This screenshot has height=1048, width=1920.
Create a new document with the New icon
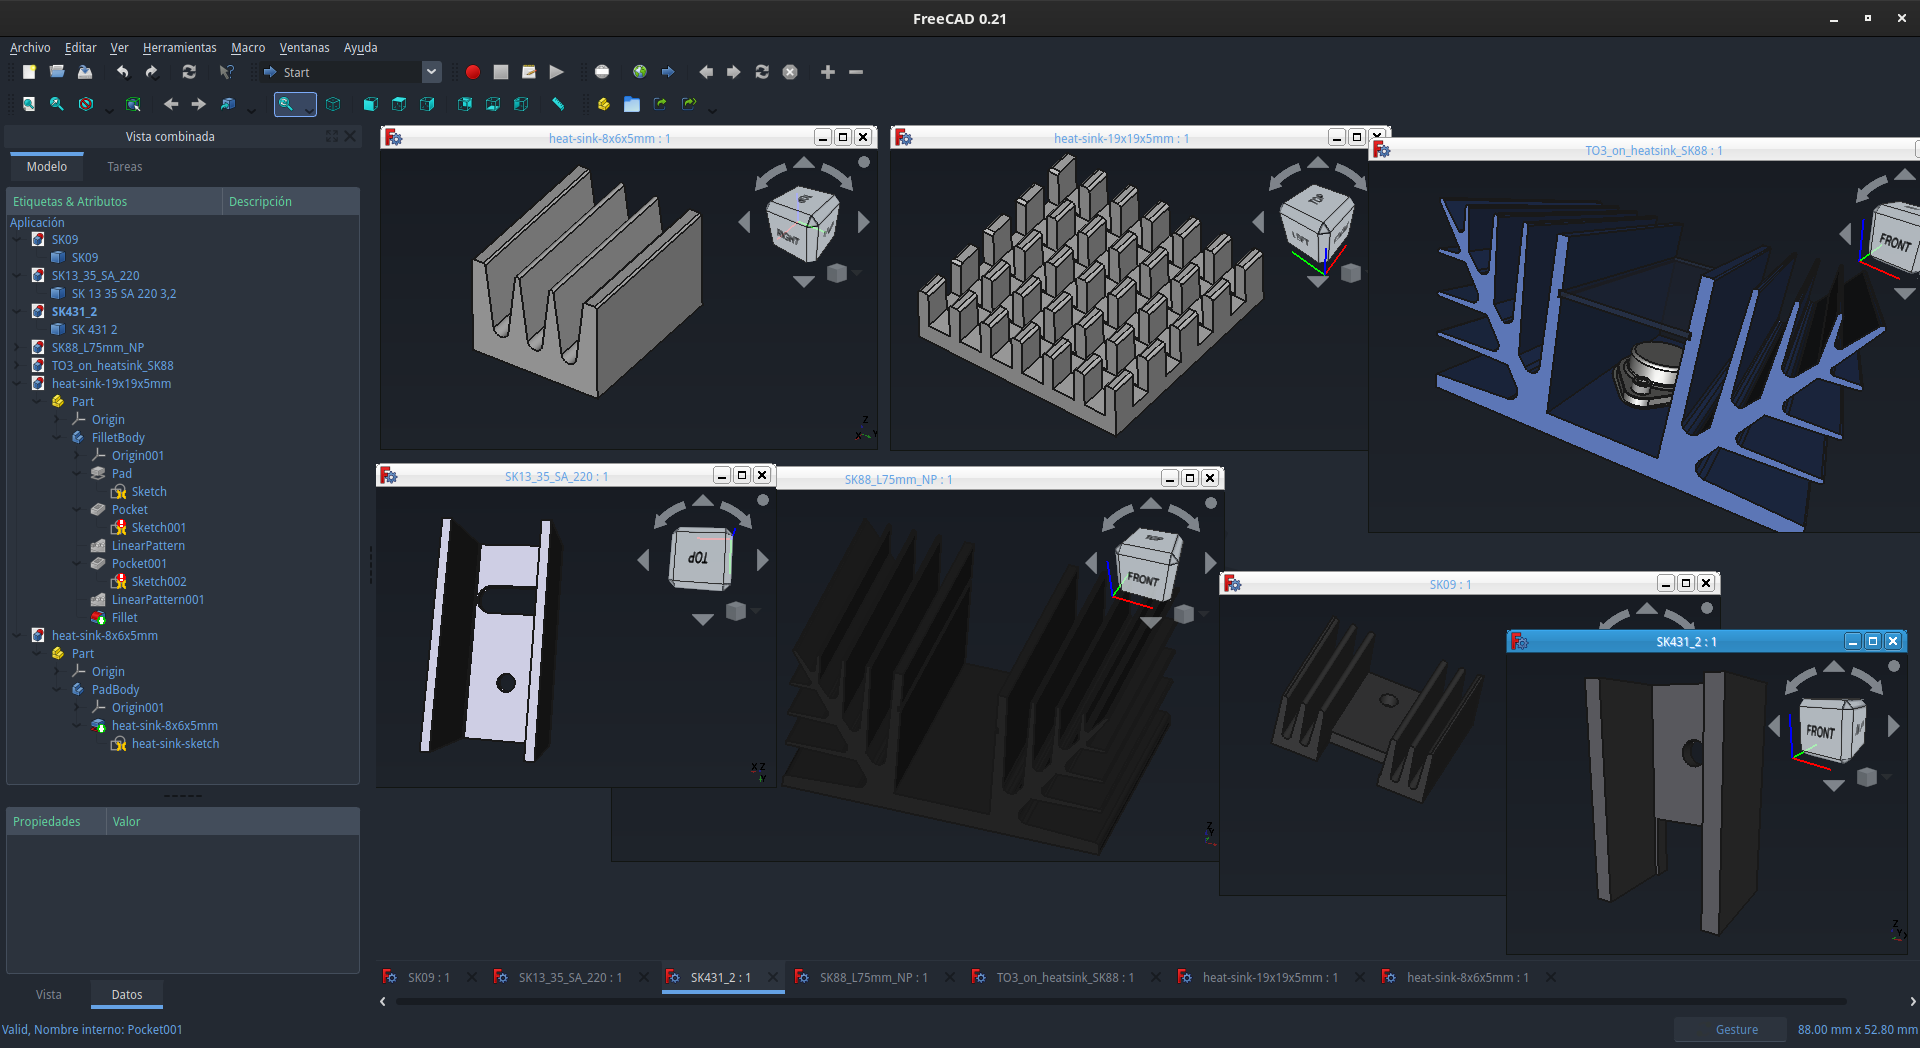29,72
